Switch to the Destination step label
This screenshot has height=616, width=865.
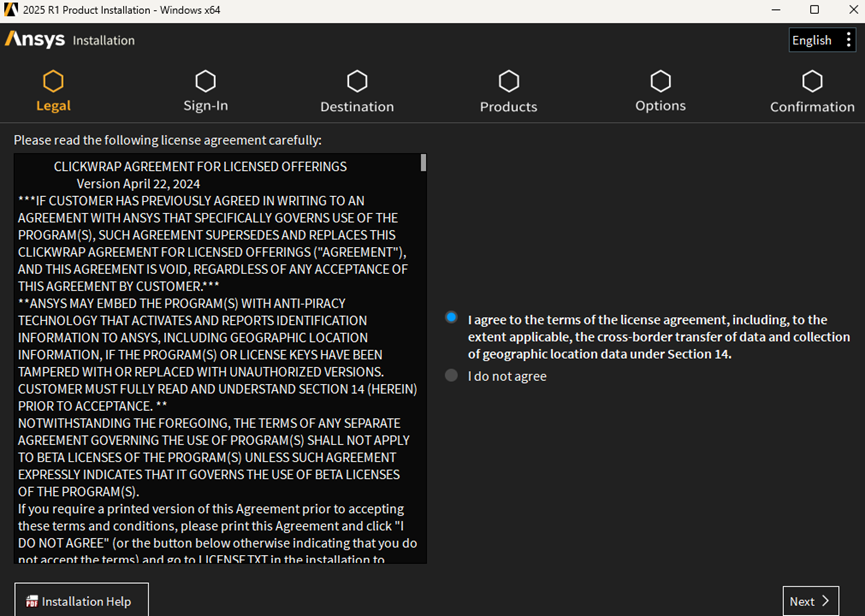[357, 106]
